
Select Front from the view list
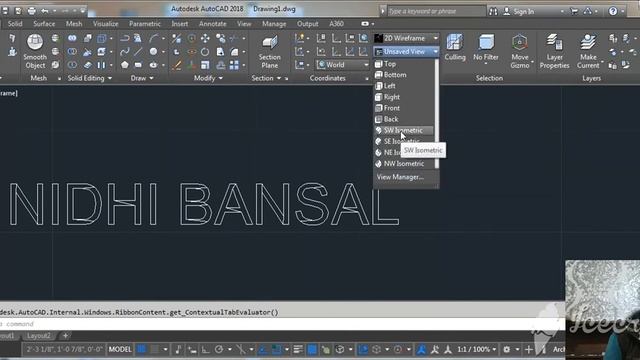point(403,108)
